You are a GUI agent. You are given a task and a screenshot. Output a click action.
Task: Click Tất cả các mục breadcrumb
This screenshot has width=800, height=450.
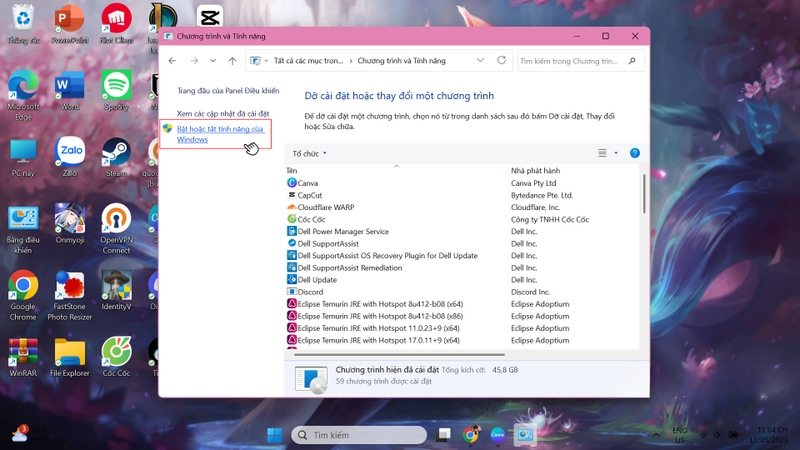pos(309,61)
